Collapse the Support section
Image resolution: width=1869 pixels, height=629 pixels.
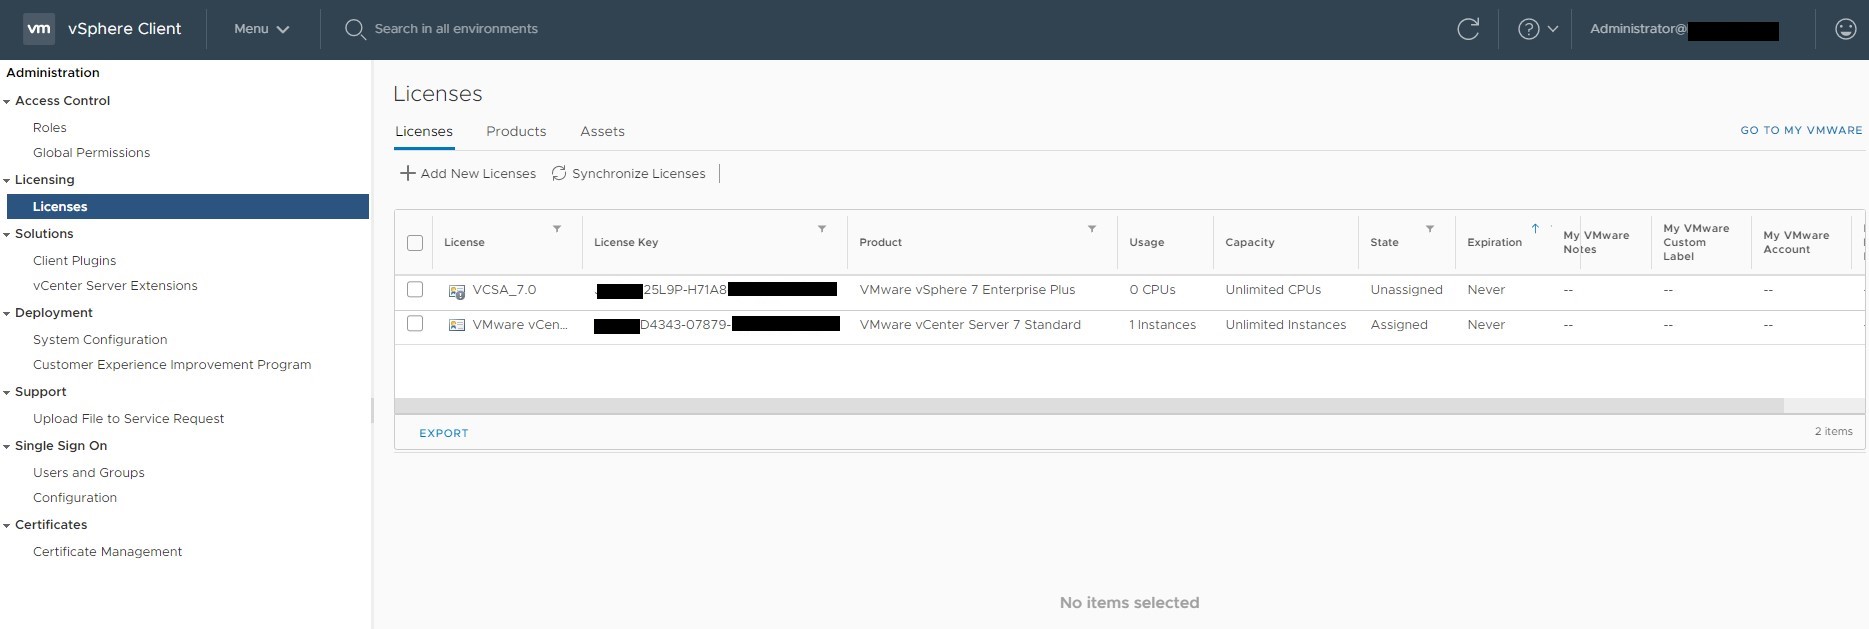pyautogui.click(x=7, y=393)
